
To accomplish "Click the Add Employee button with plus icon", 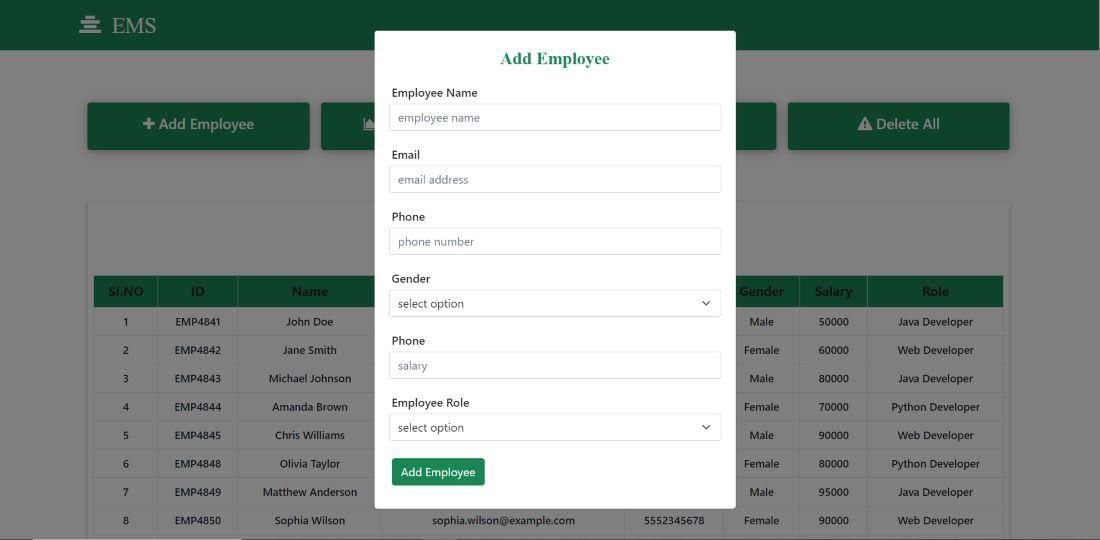I will pyautogui.click(x=199, y=126).
